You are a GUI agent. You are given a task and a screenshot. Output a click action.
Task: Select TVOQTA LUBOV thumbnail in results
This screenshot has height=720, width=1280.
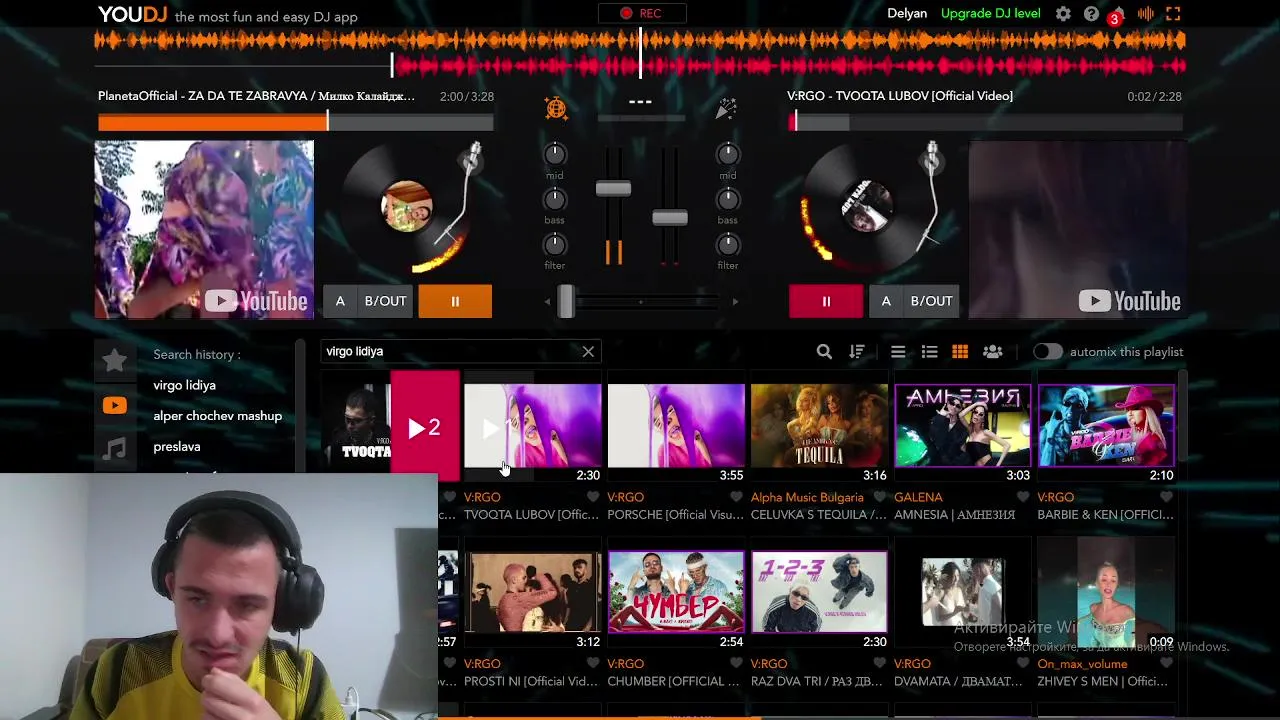(533, 425)
